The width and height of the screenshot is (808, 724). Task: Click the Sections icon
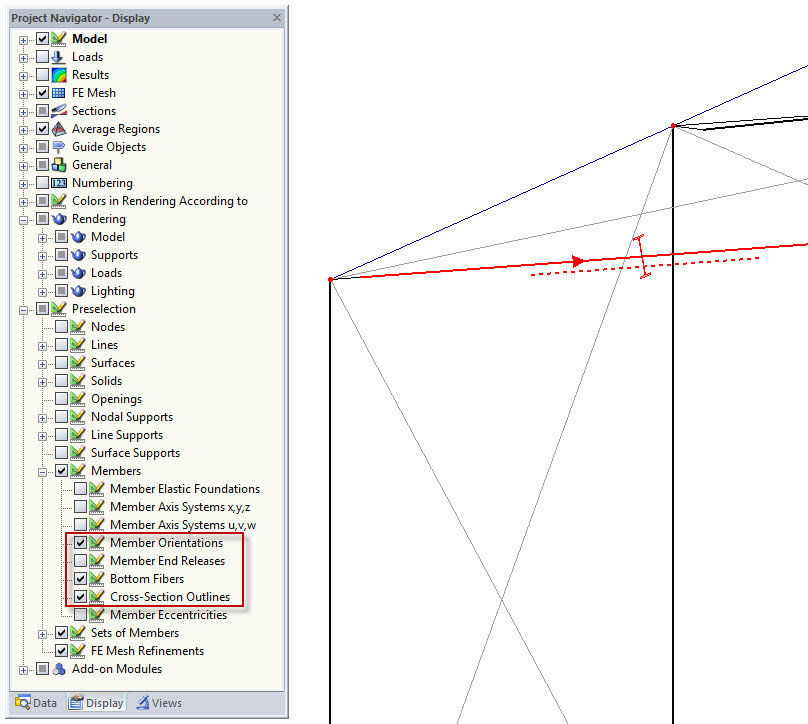click(59, 111)
